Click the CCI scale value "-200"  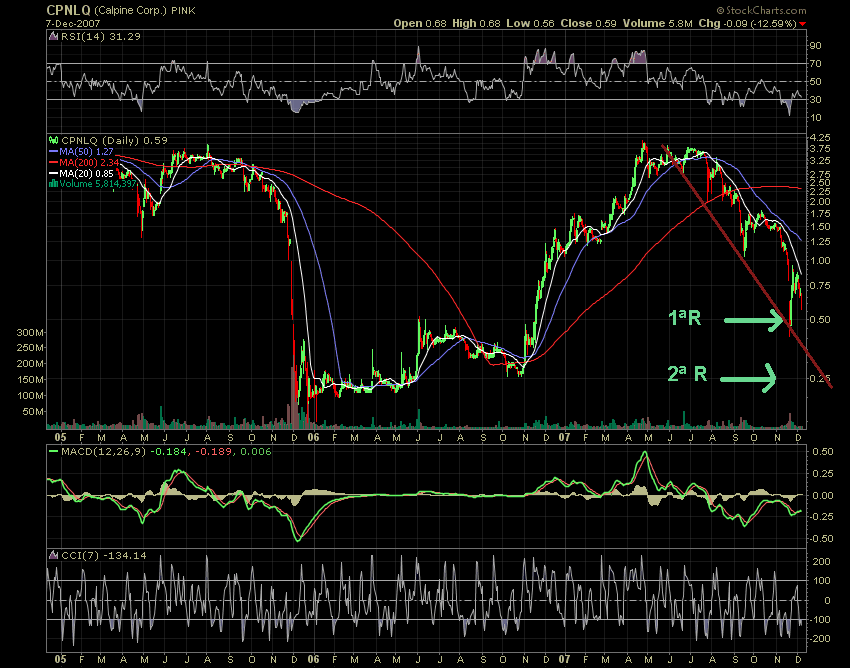pos(820,638)
